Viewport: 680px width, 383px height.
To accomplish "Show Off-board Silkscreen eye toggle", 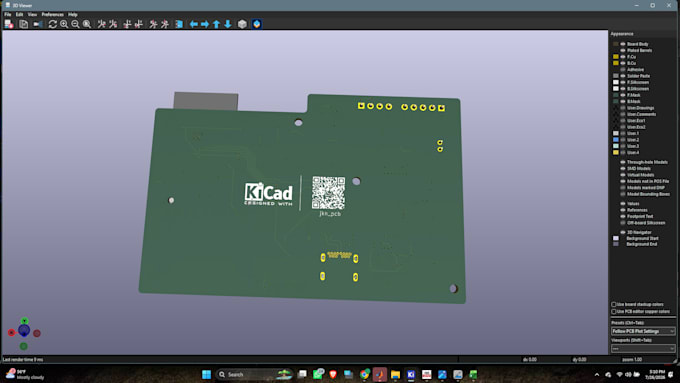I will coord(623,223).
